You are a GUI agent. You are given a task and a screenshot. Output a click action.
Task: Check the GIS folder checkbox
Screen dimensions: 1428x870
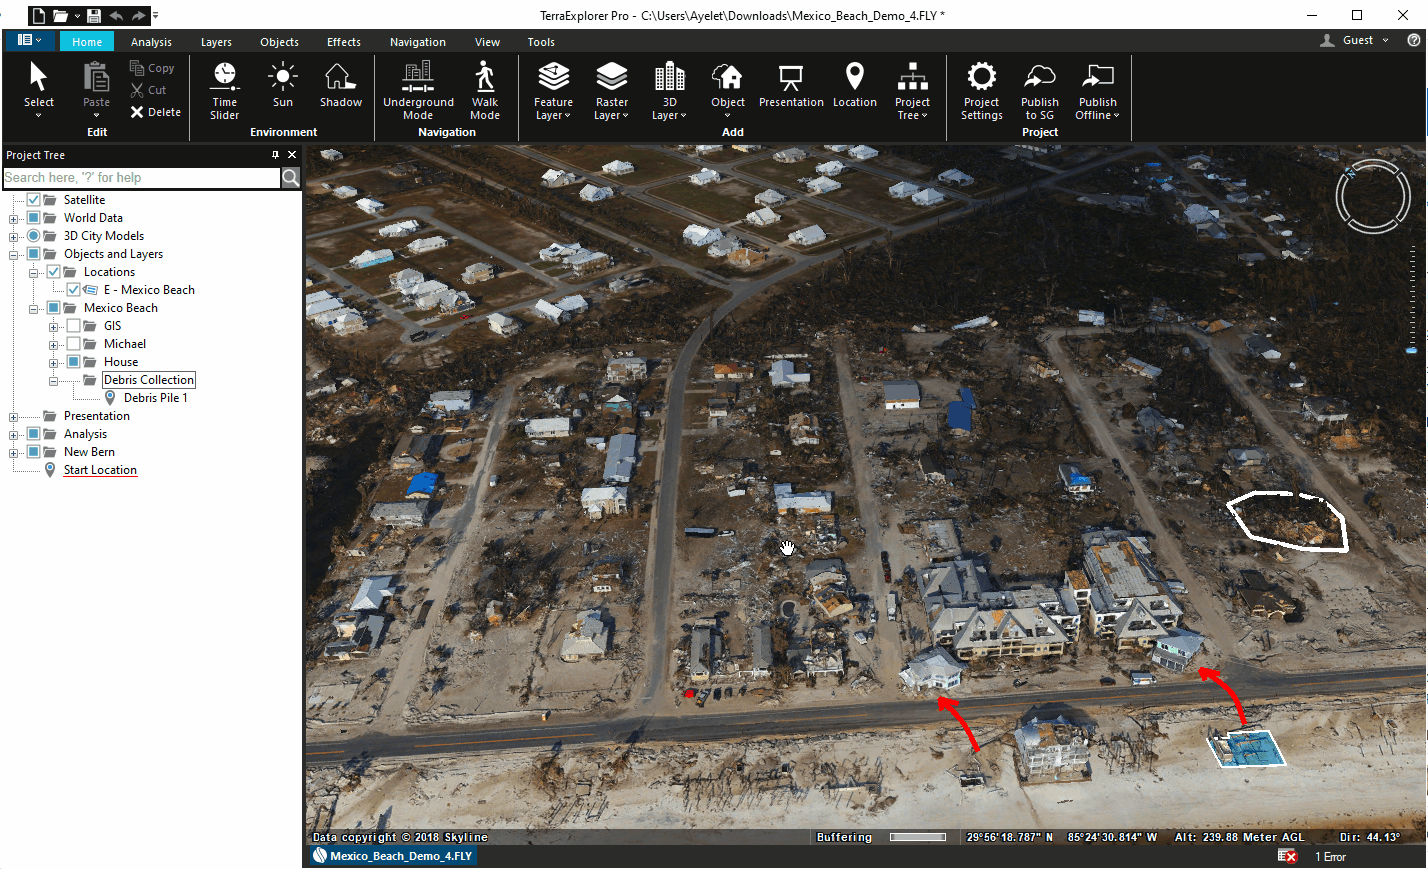point(73,326)
